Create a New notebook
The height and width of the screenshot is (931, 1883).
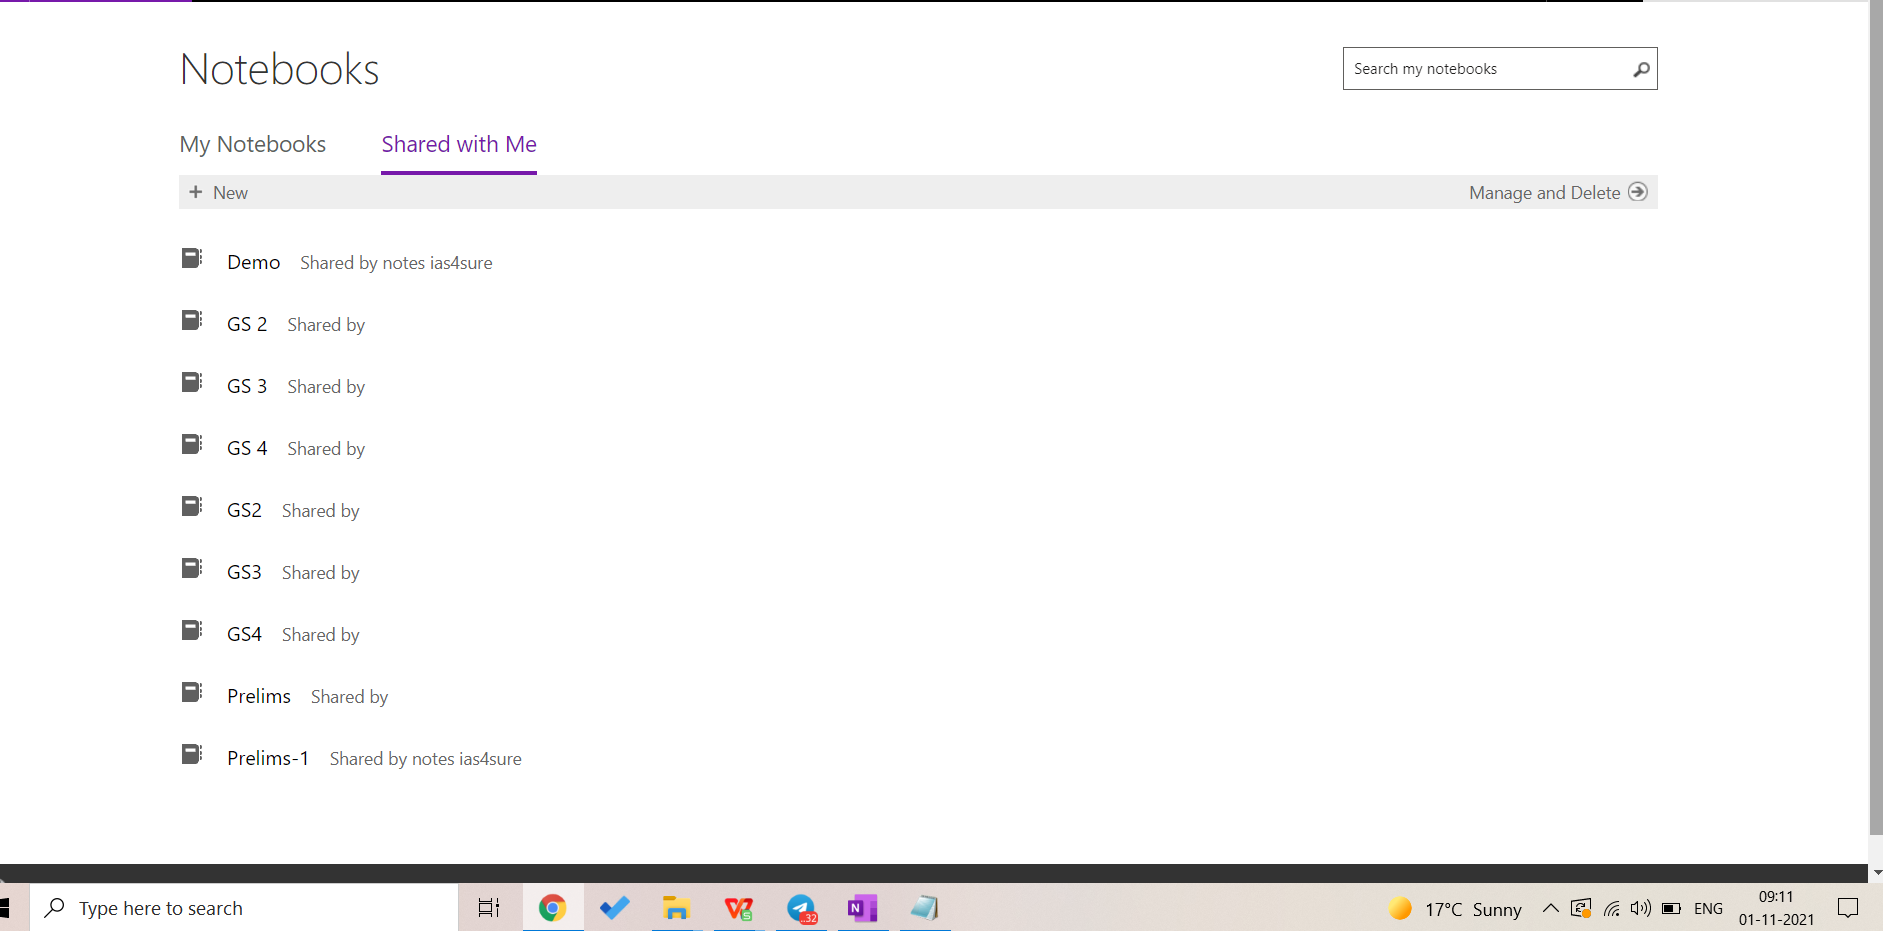[x=219, y=192]
